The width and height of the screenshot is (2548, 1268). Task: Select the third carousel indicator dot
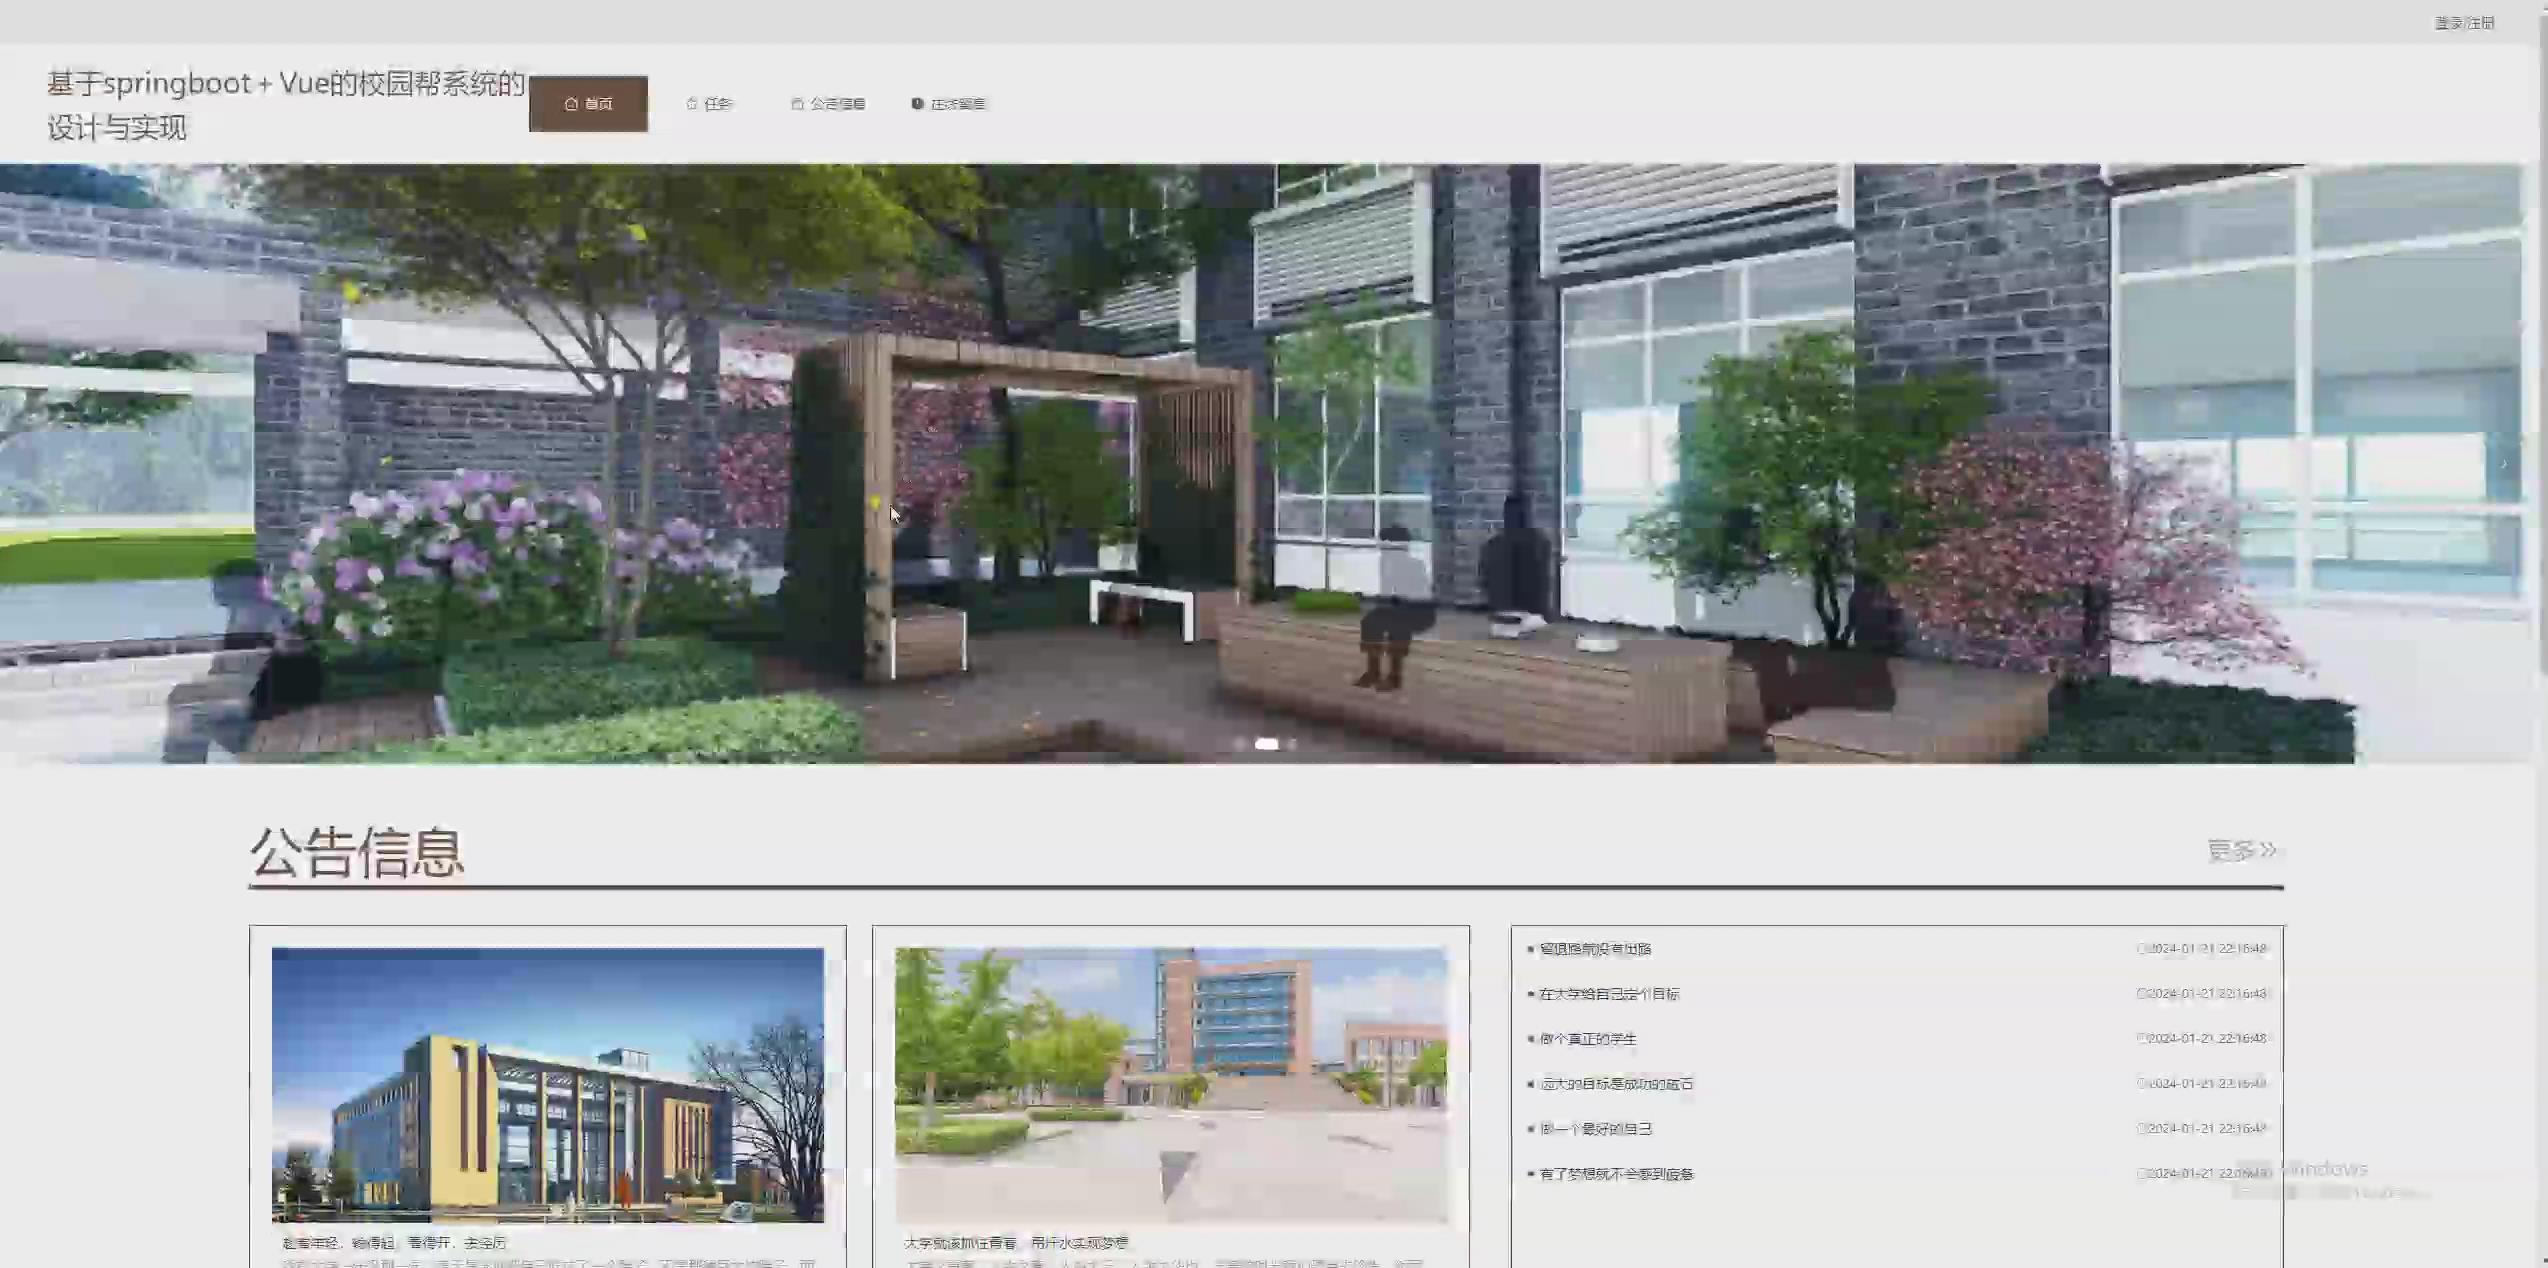(x=1292, y=743)
